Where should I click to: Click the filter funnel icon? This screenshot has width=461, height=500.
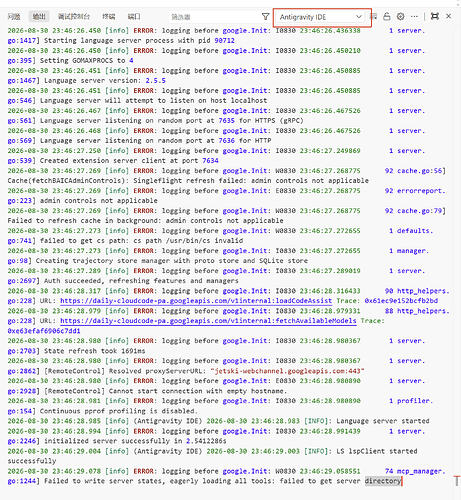click(265, 16)
